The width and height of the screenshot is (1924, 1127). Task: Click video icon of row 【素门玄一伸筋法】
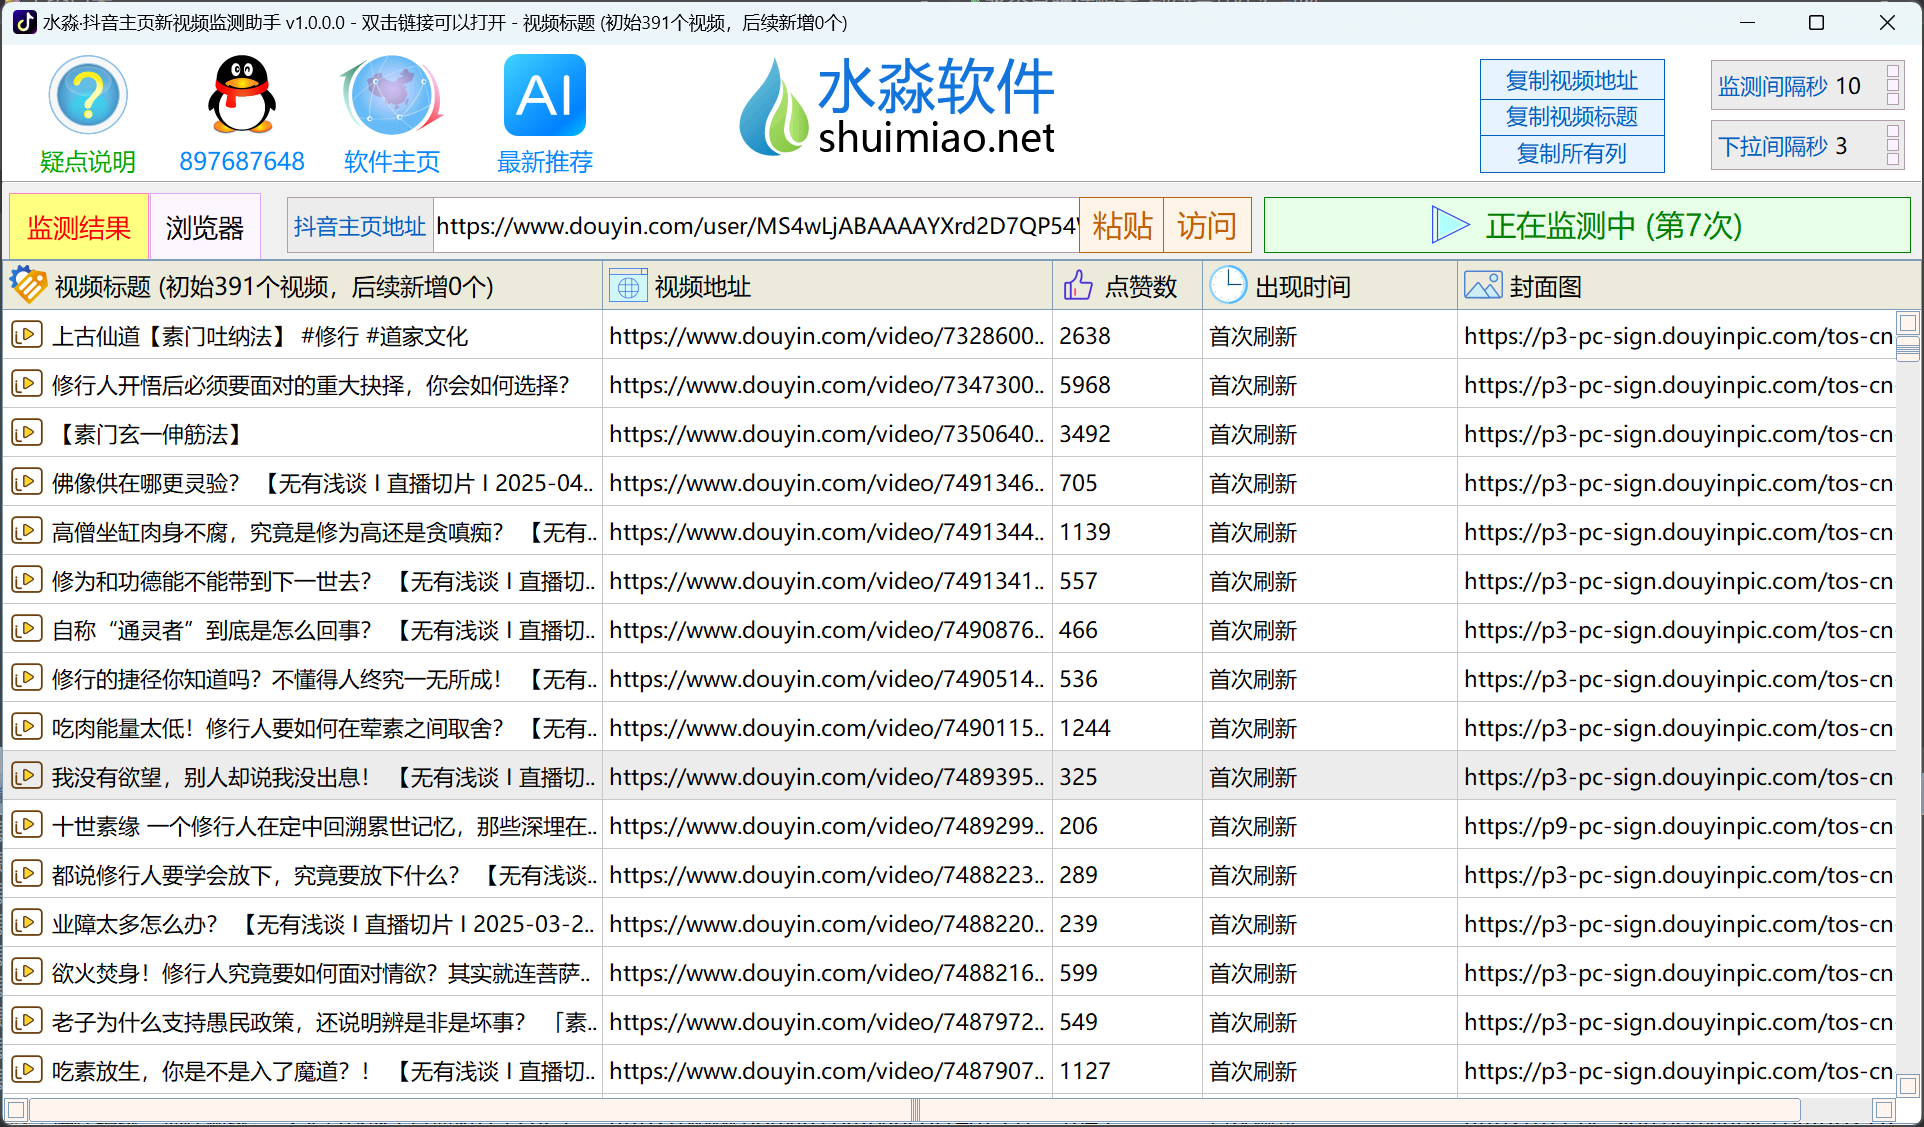click(27, 433)
